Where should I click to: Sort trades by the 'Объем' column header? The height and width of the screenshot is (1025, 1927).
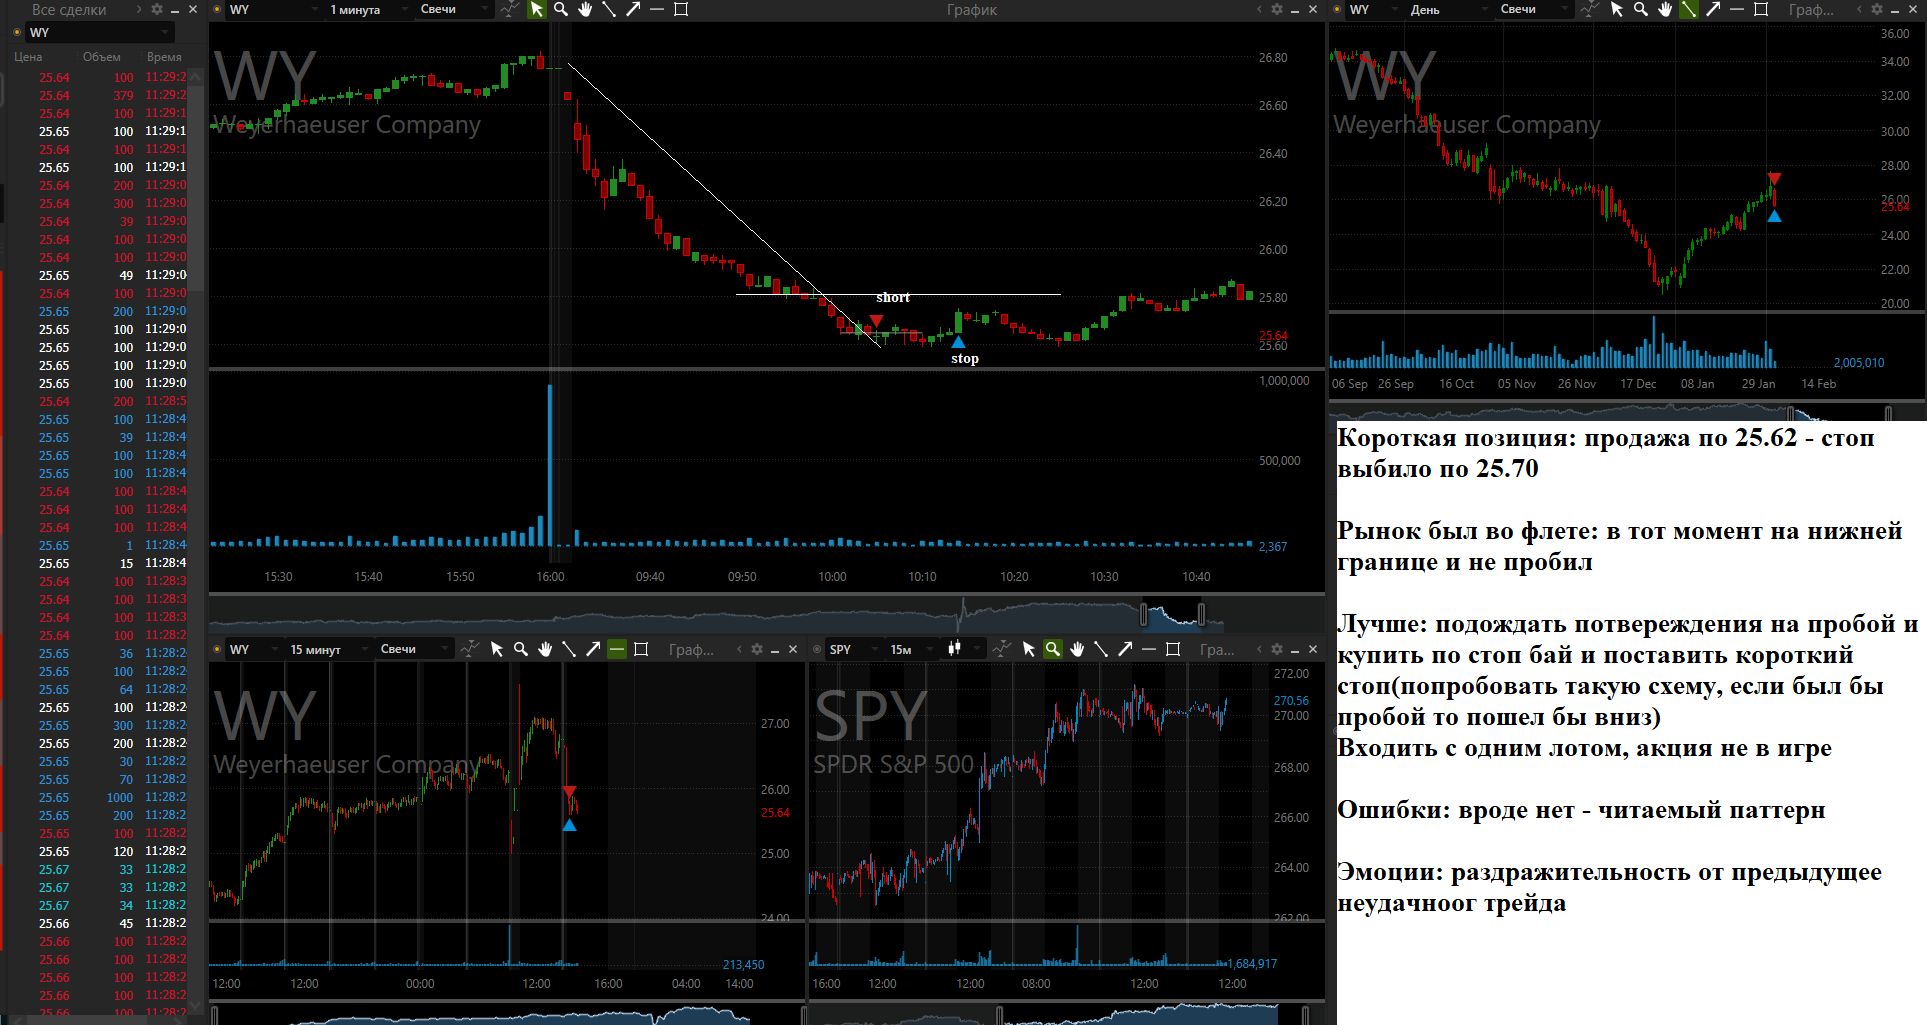(102, 57)
